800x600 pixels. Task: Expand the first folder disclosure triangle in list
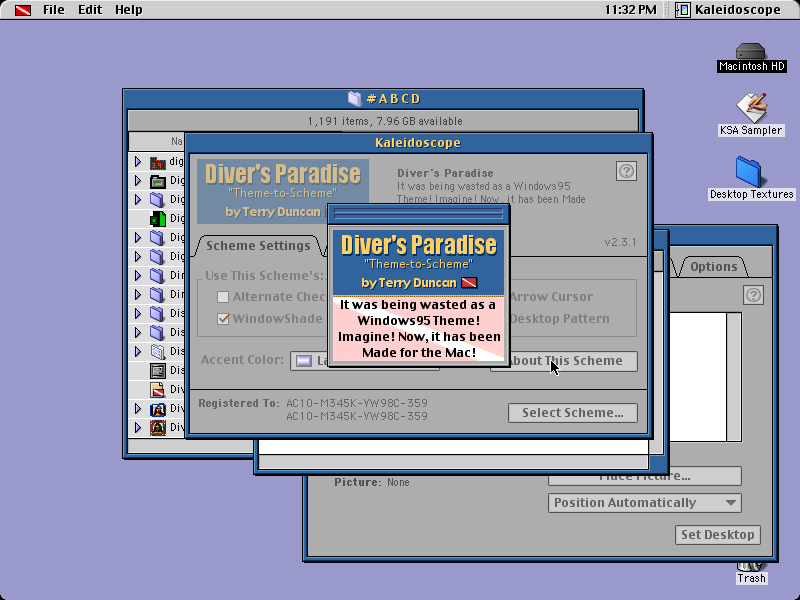[138, 162]
